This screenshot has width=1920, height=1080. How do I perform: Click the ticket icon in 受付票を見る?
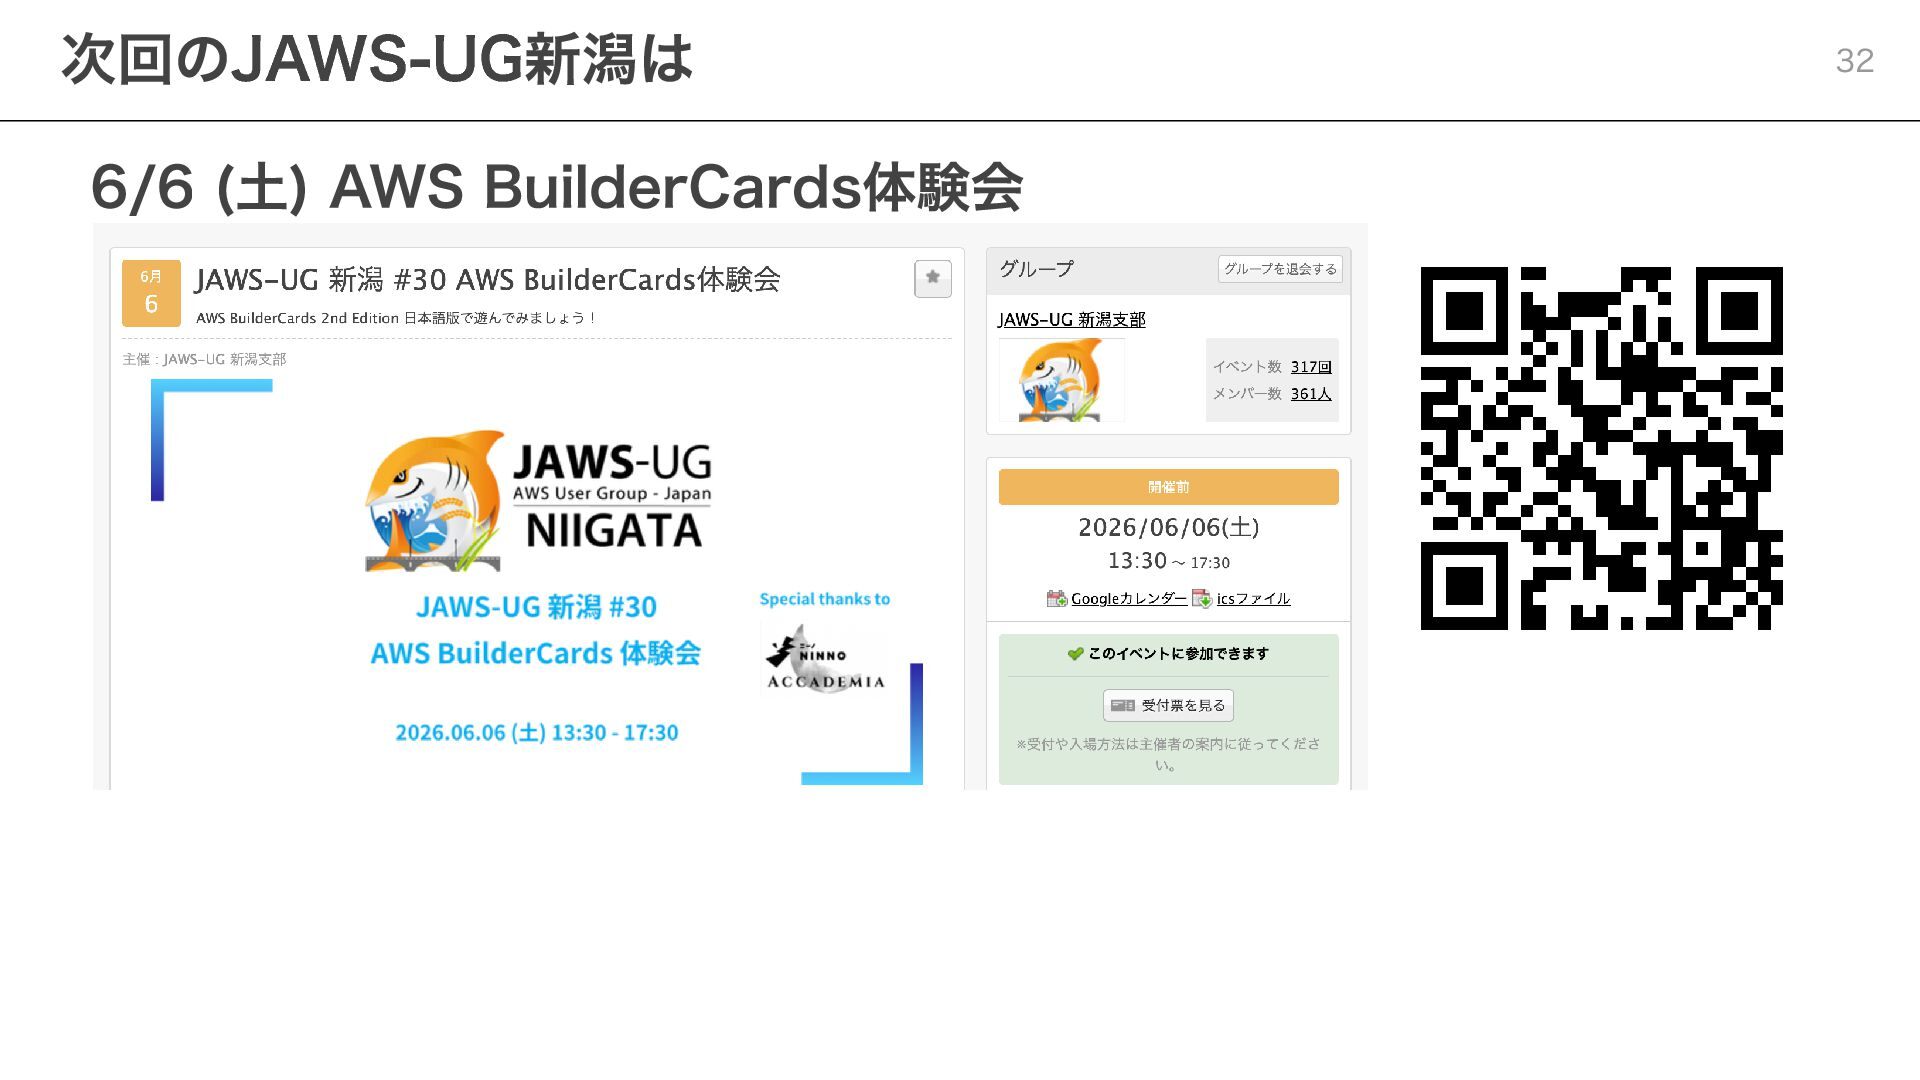pos(1123,705)
